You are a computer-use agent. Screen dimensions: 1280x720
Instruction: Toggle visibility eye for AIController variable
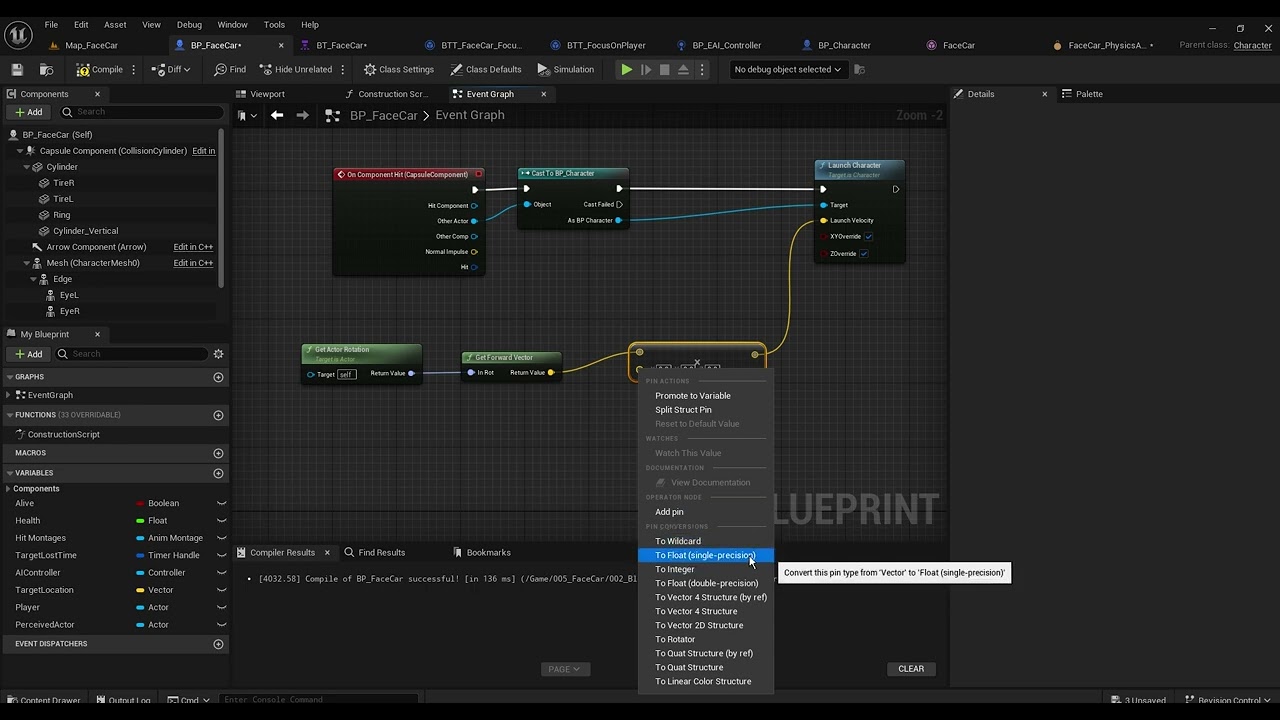click(222, 573)
